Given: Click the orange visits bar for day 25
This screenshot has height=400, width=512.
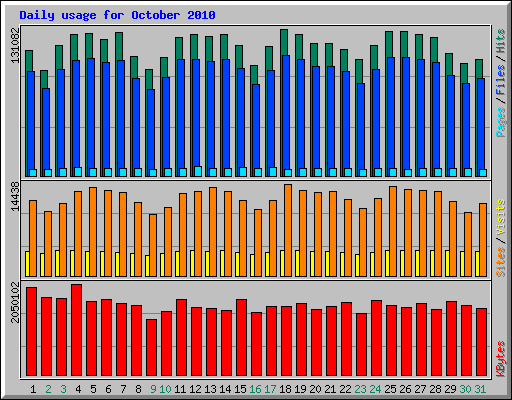Looking at the screenshot, I should tap(393, 231).
